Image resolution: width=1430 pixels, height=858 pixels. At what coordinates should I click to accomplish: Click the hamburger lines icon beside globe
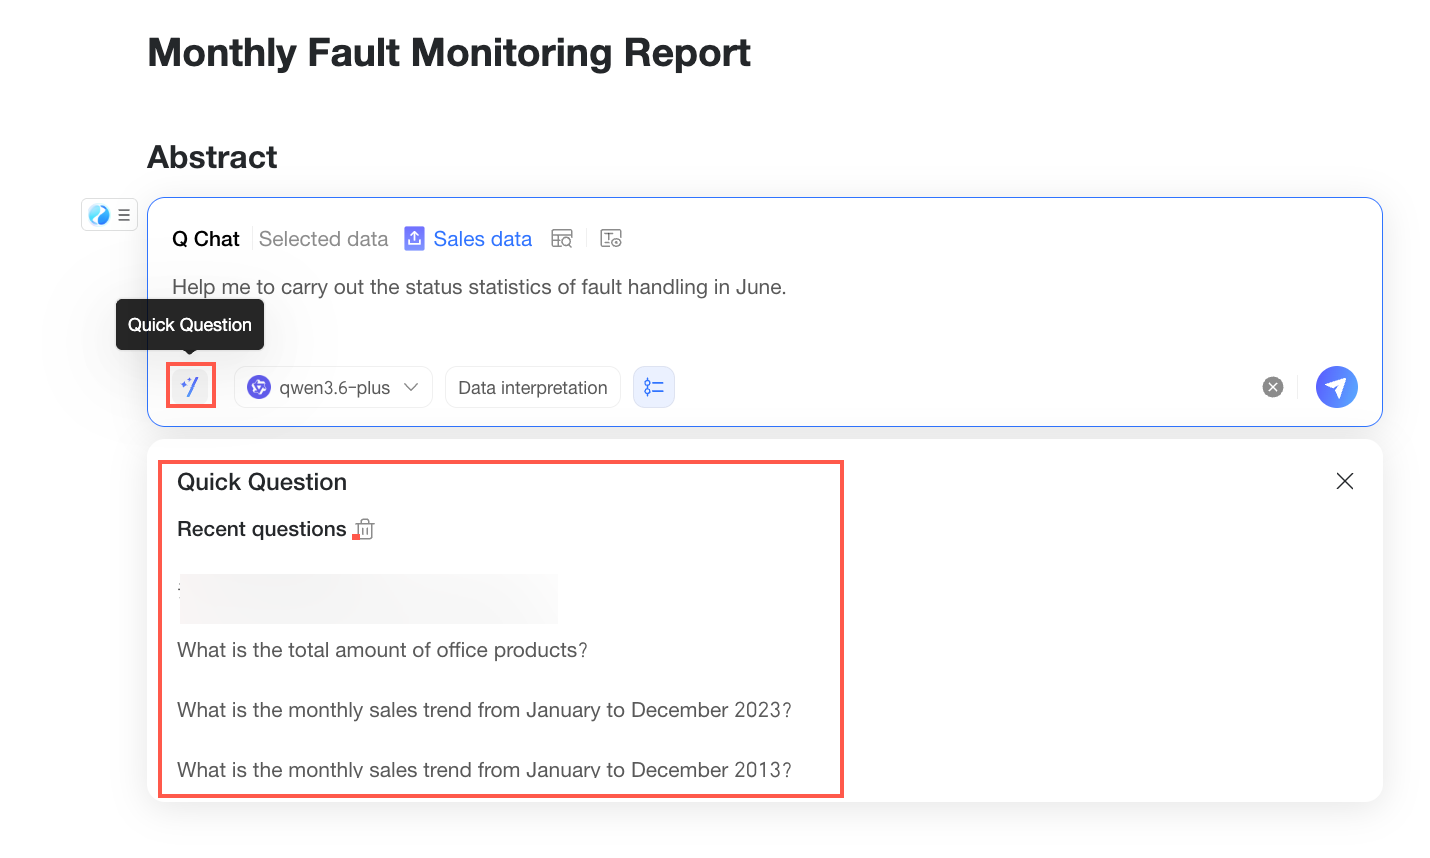point(124,215)
